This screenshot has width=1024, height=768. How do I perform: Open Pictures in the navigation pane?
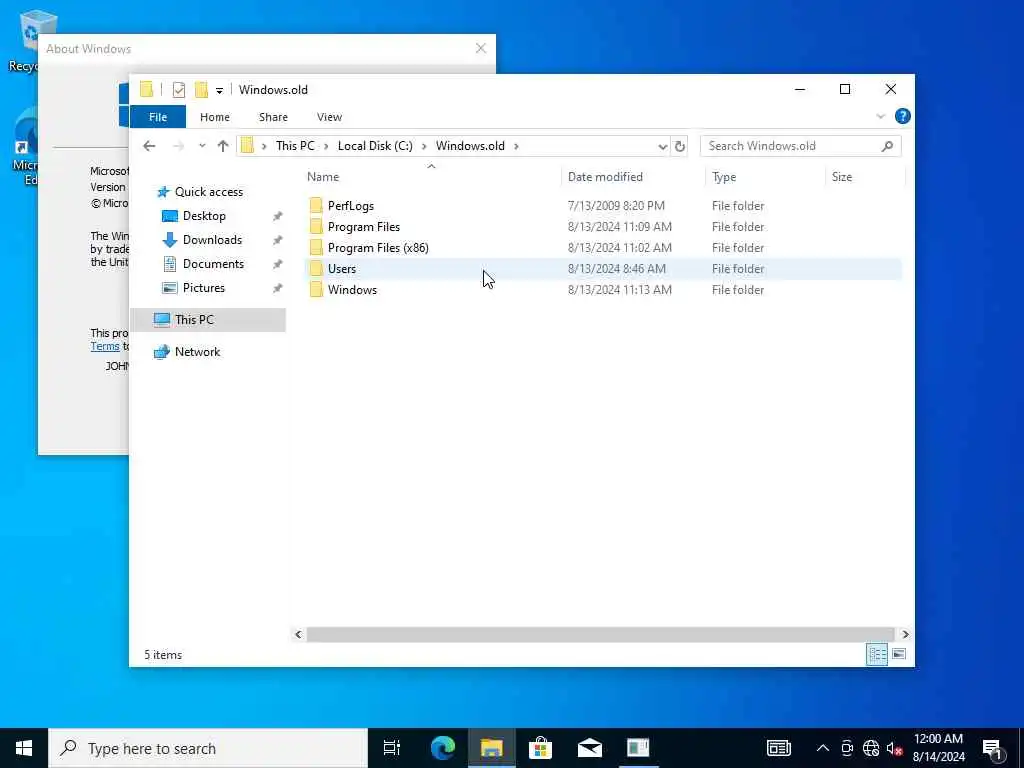pyautogui.click(x=203, y=288)
